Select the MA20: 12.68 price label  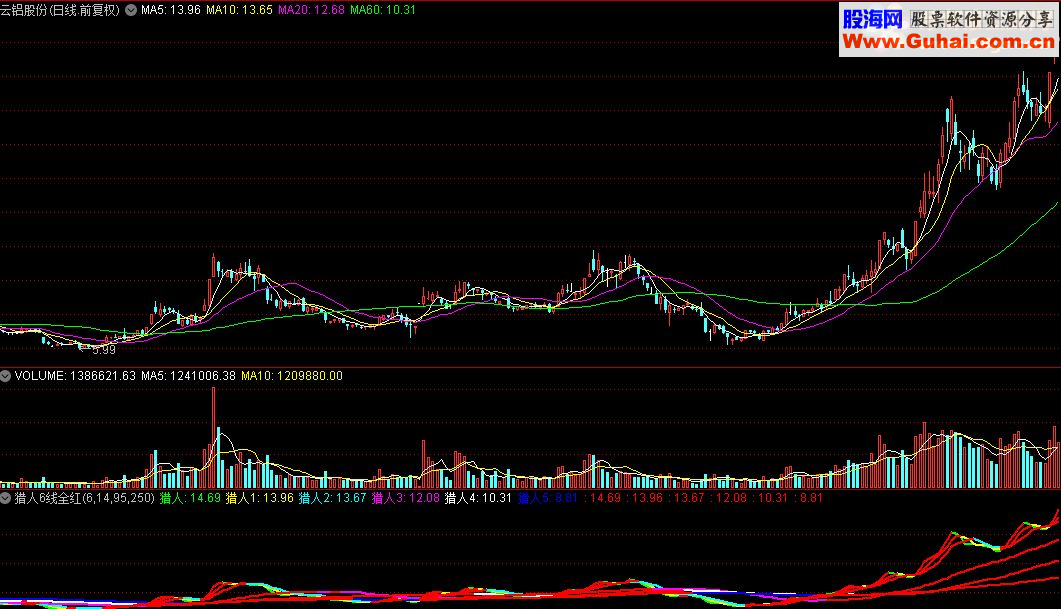(x=311, y=10)
